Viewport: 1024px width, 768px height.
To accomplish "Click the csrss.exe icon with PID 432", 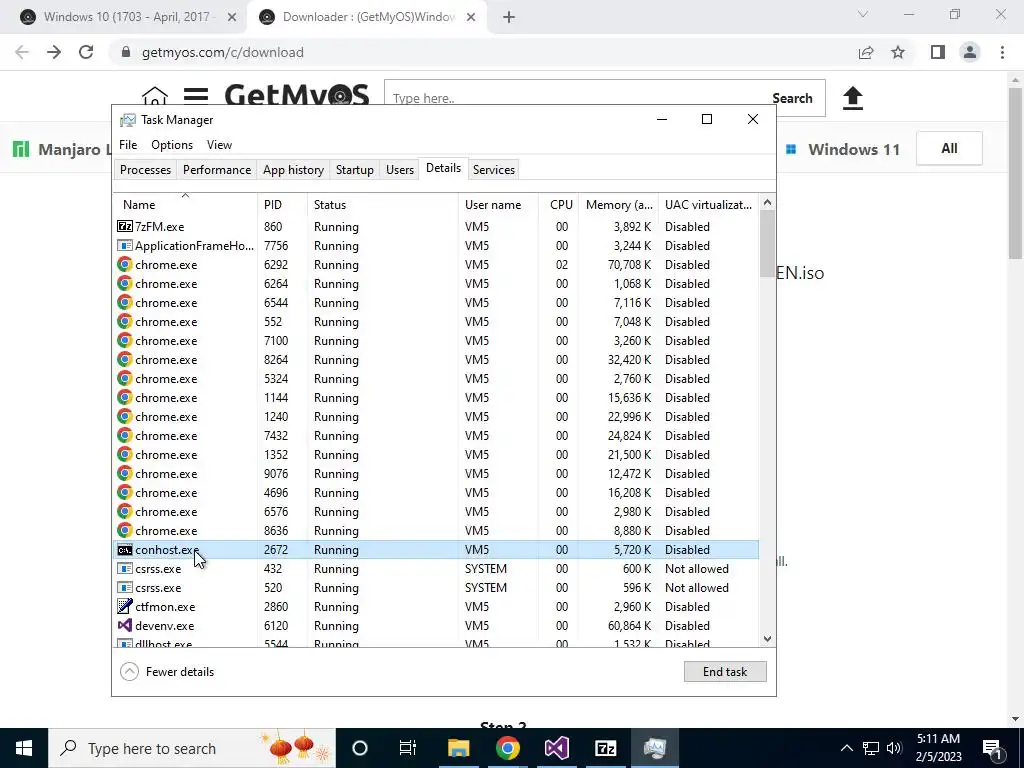I will (125, 569).
